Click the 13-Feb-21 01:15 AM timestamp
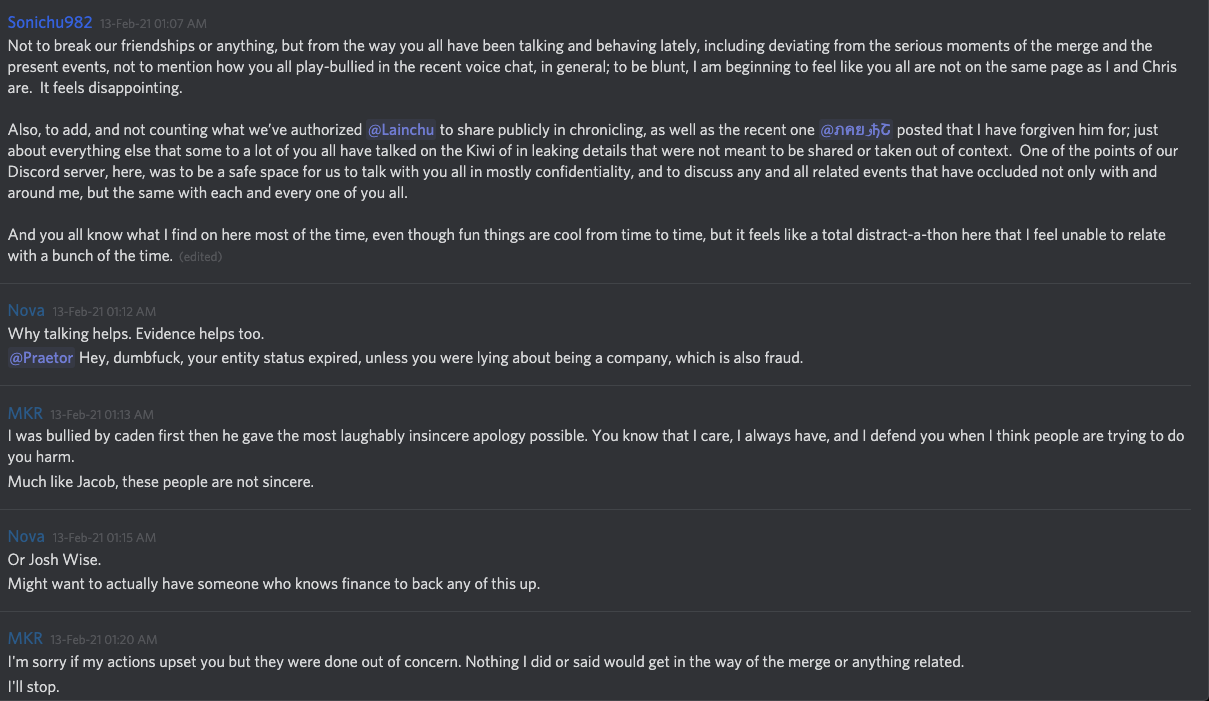This screenshot has height=701, width=1209. click(104, 538)
